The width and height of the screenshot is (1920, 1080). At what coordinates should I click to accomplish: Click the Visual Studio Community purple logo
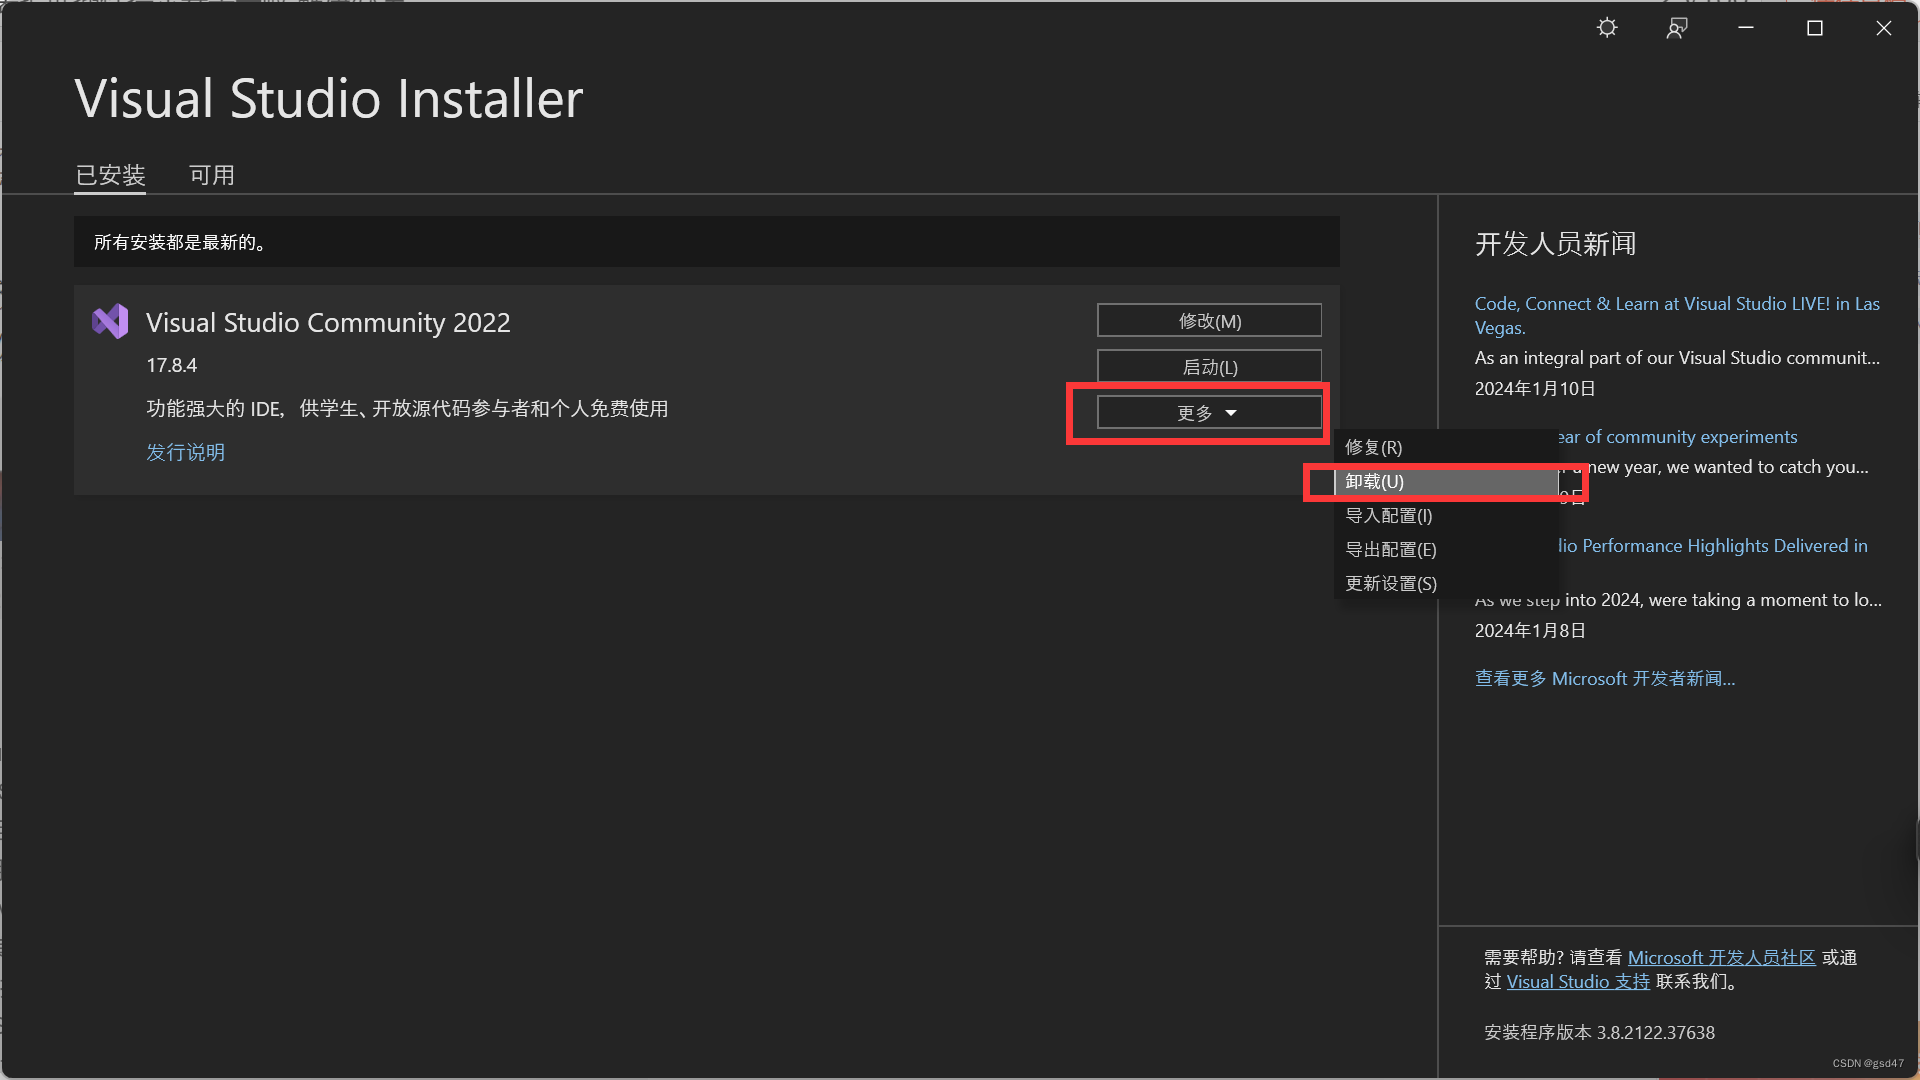tap(110, 322)
